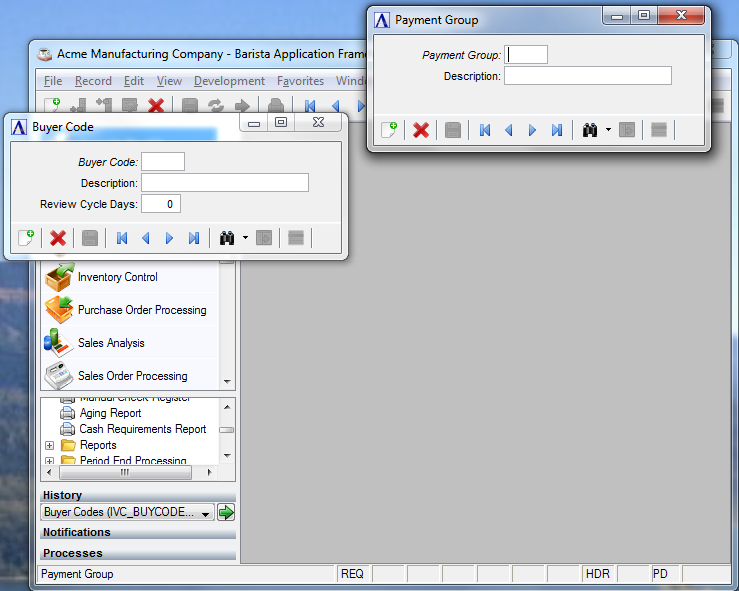739x591 pixels.
Task: Go to first record in Payment Group window
Action: point(485,130)
